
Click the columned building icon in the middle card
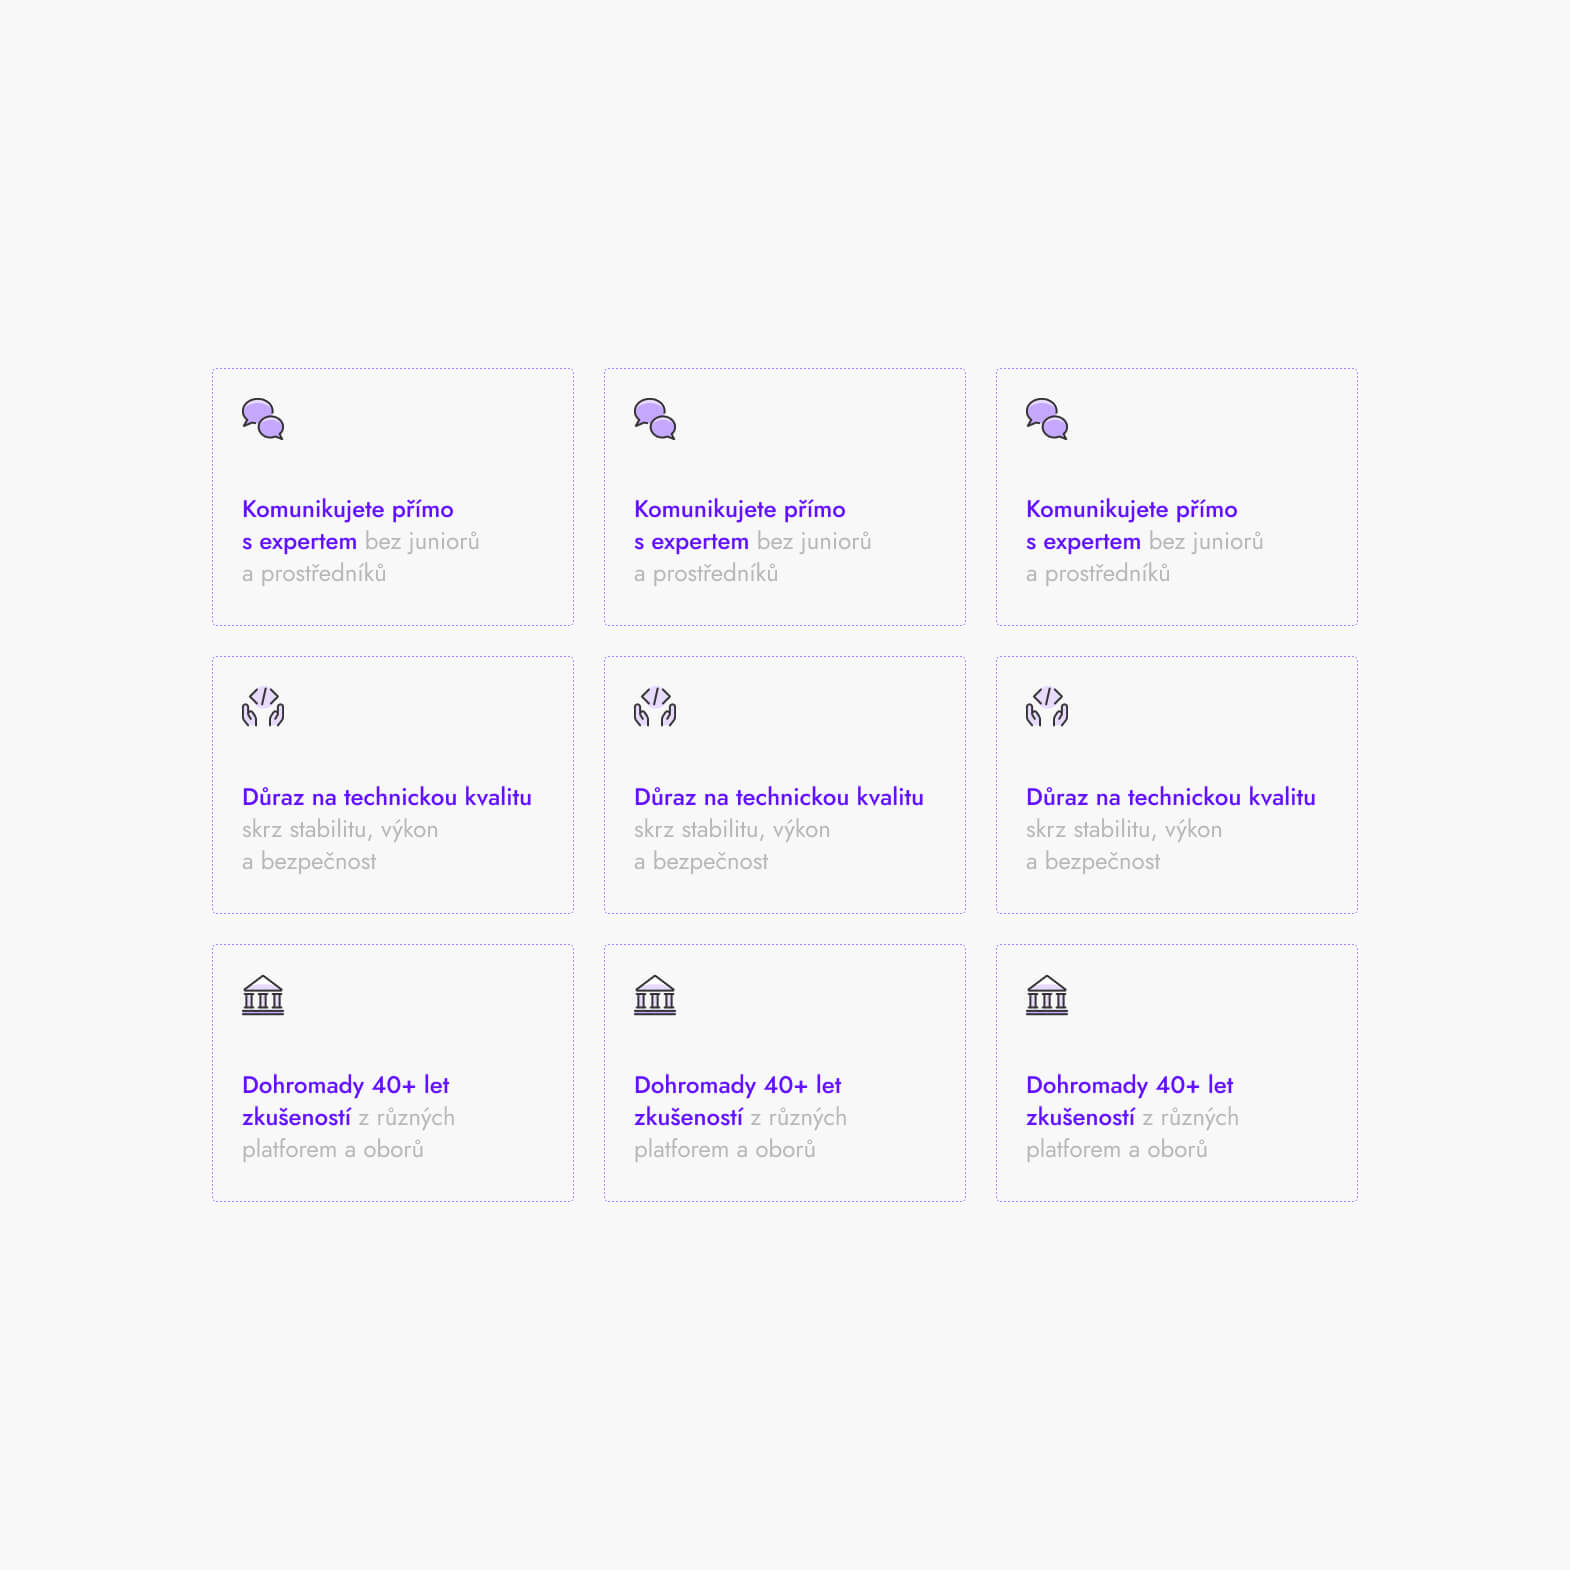pyautogui.click(x=655, y=995)
